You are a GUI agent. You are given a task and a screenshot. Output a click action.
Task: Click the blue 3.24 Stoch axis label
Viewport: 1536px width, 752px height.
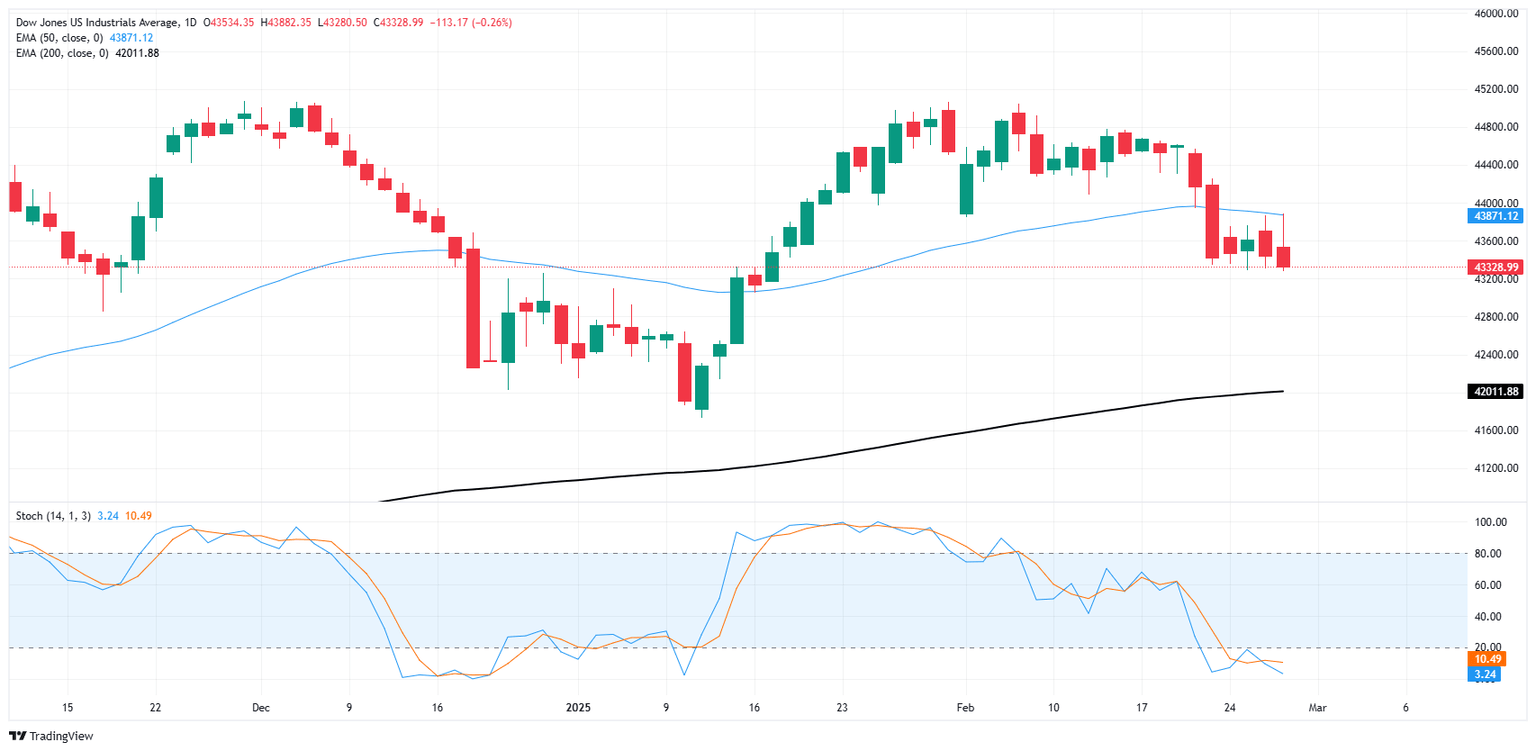(x=1486, y=675)
